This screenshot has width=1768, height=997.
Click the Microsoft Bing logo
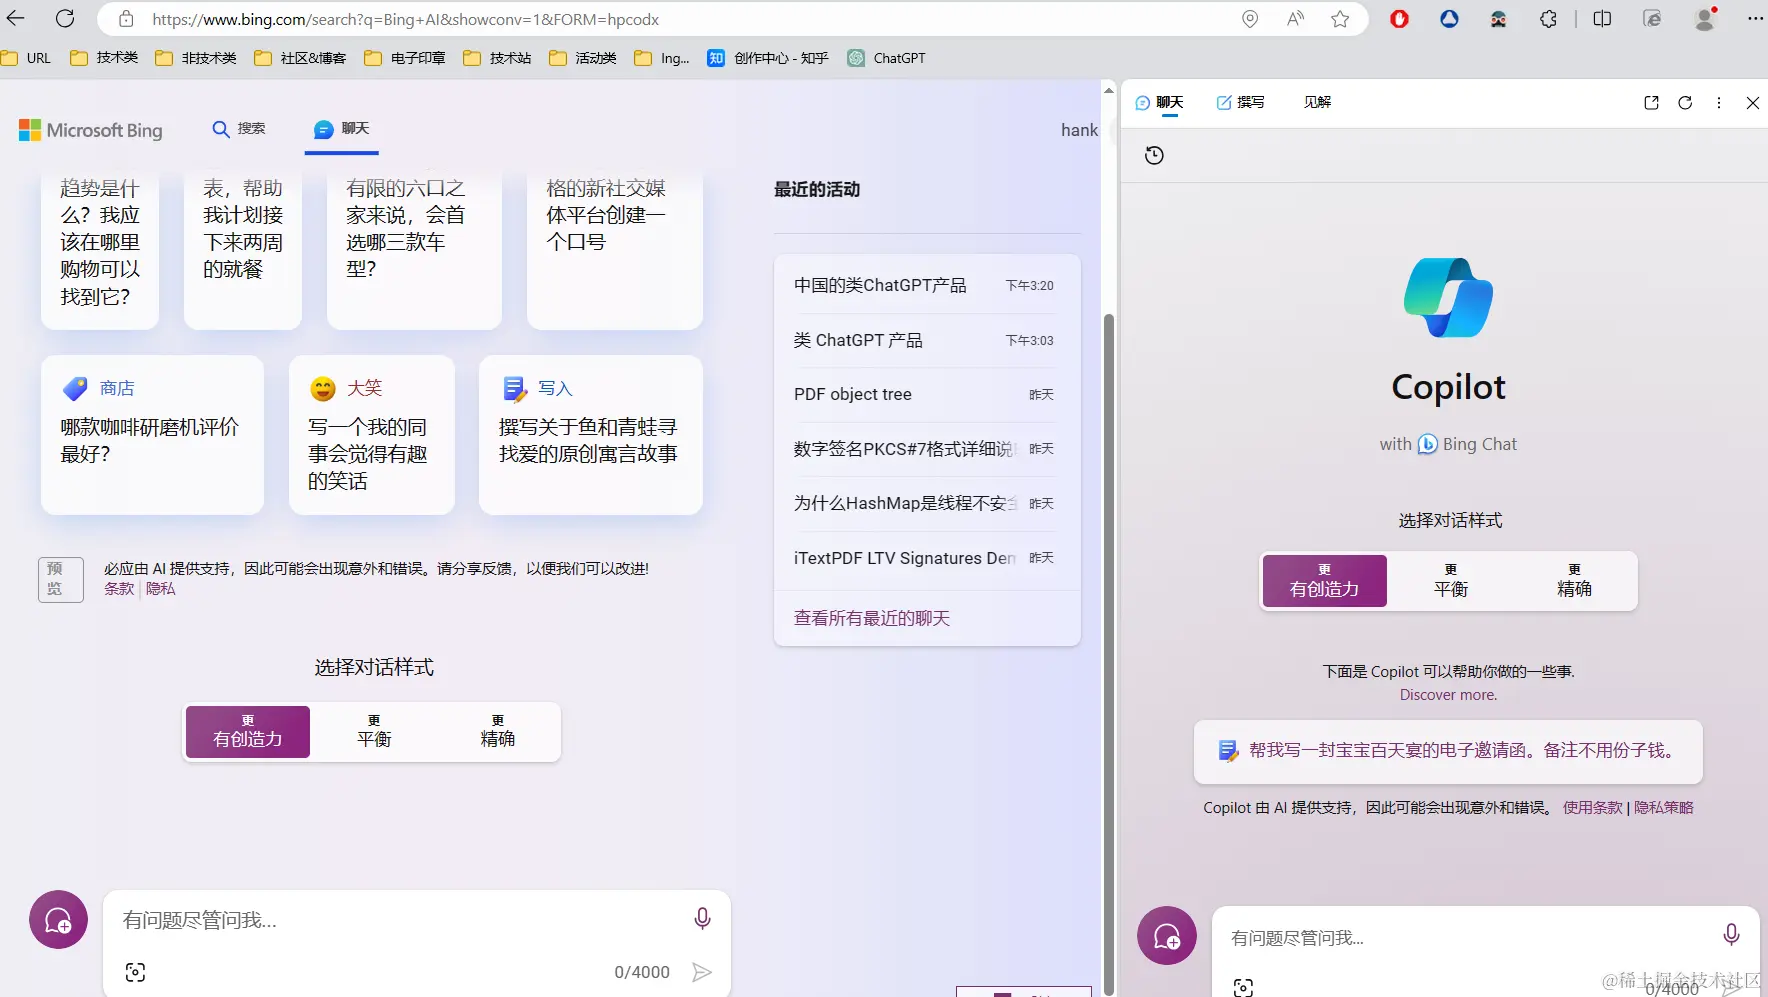pyautogui.click(x=90, y=130)
